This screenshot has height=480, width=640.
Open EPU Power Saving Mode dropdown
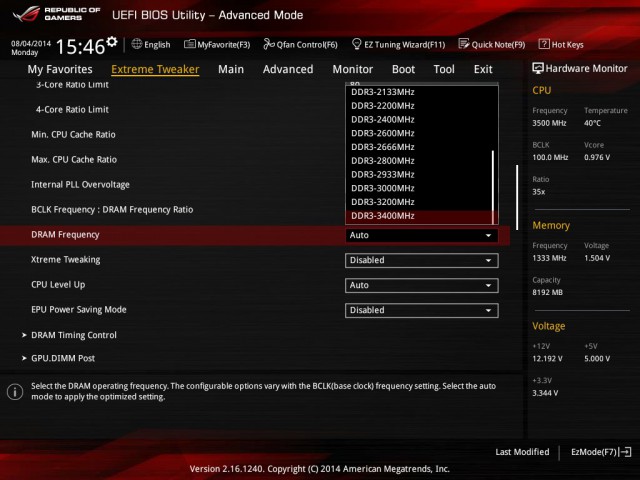pyautogui.click(x=422, y=310)
